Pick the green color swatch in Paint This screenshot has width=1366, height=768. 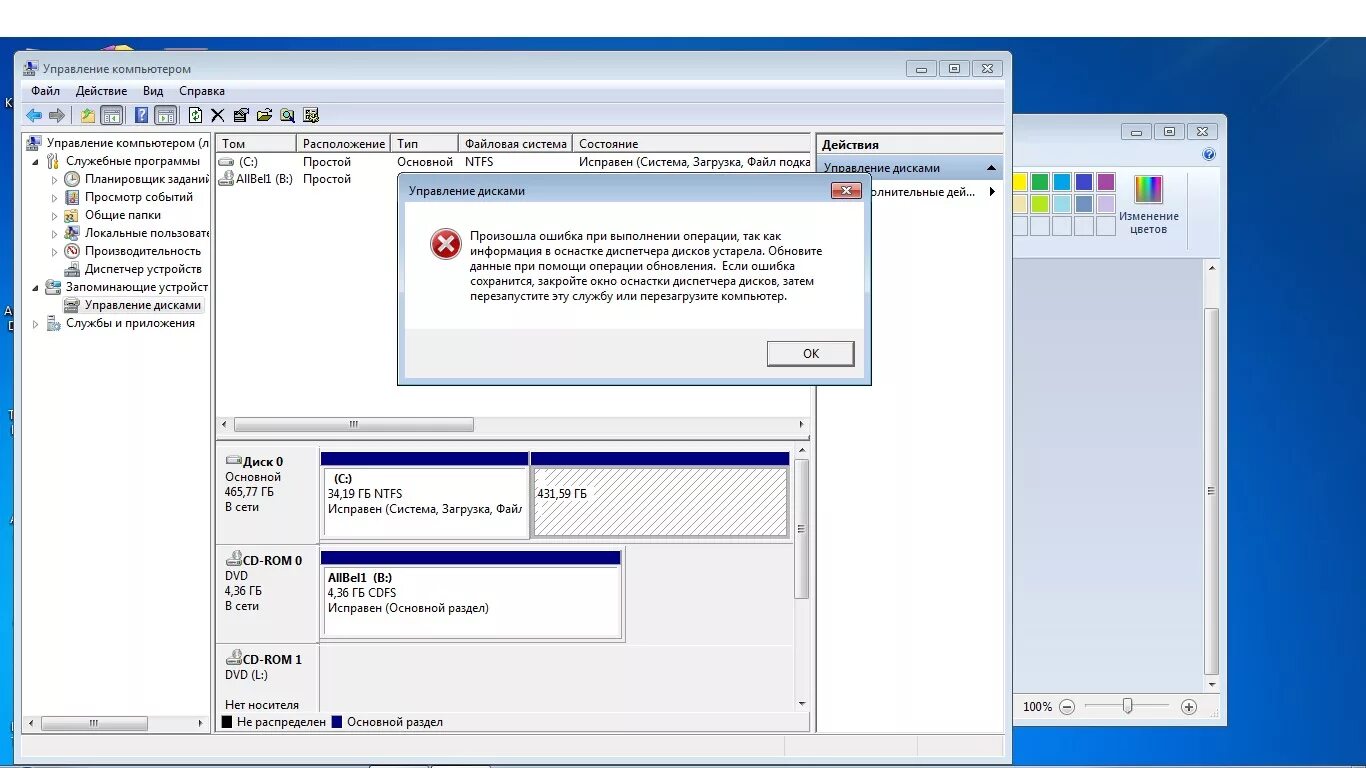[x=1040, y=182]
